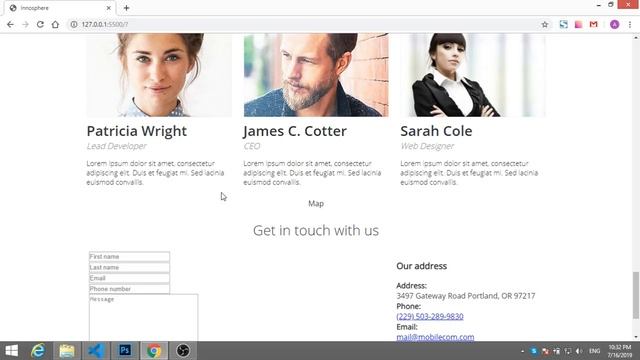Click James C. Cotter's photo

[x=316, y=75]
